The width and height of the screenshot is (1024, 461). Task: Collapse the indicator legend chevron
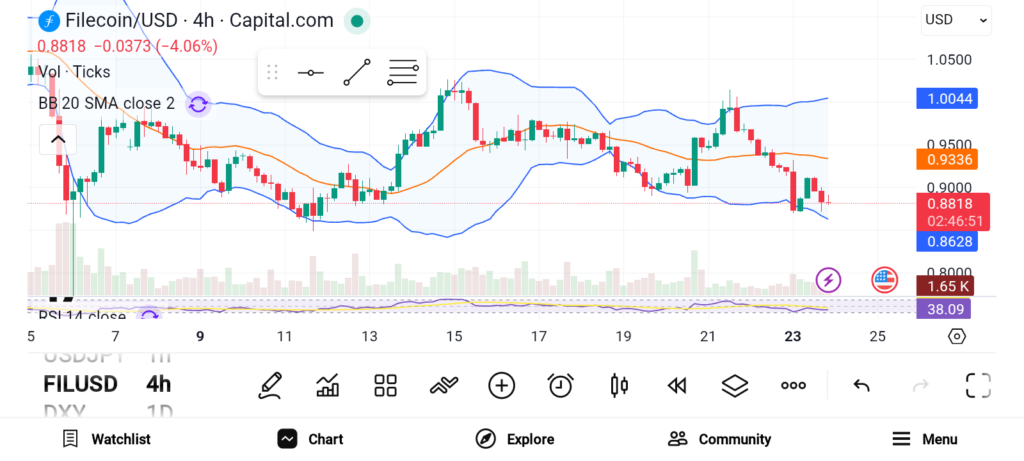[x=57, y=139]
